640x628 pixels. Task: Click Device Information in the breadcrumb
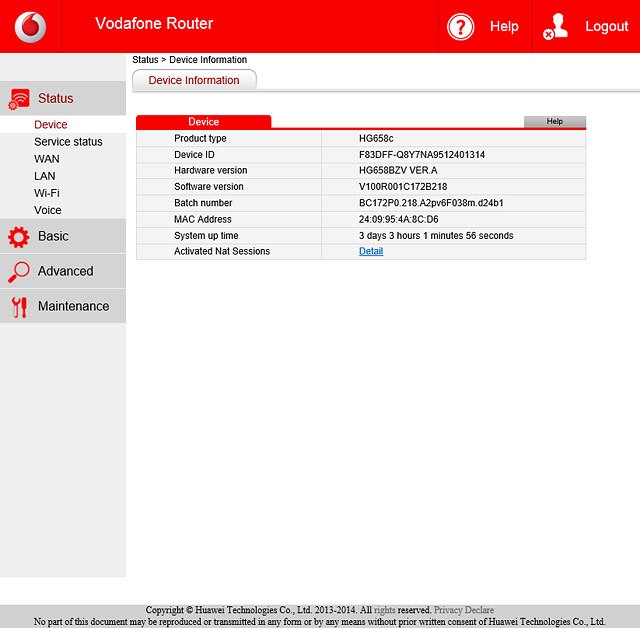pyautogui.click(x=208, y=60)
